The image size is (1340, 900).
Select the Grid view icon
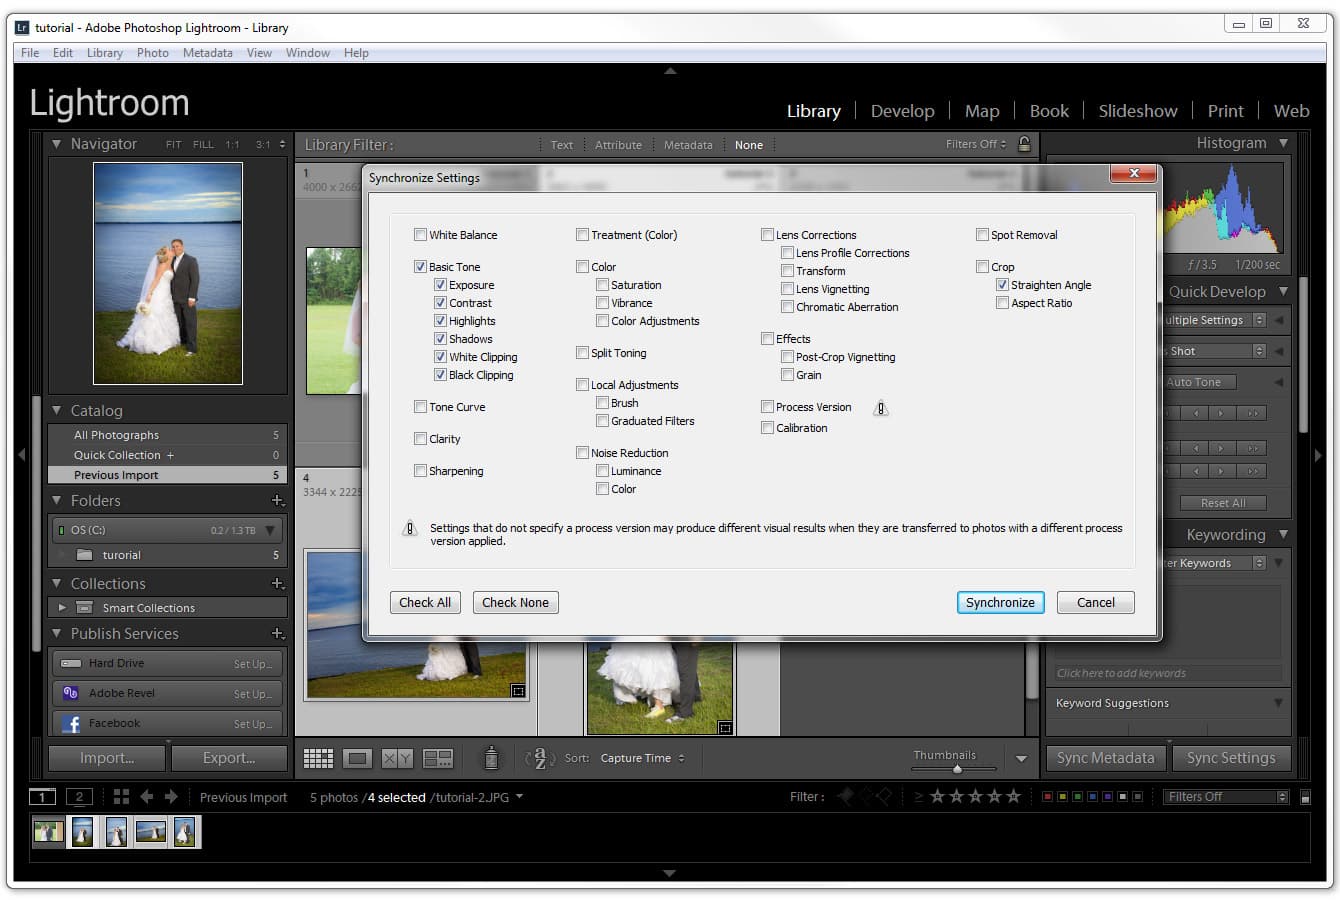[x=318, y=758]
